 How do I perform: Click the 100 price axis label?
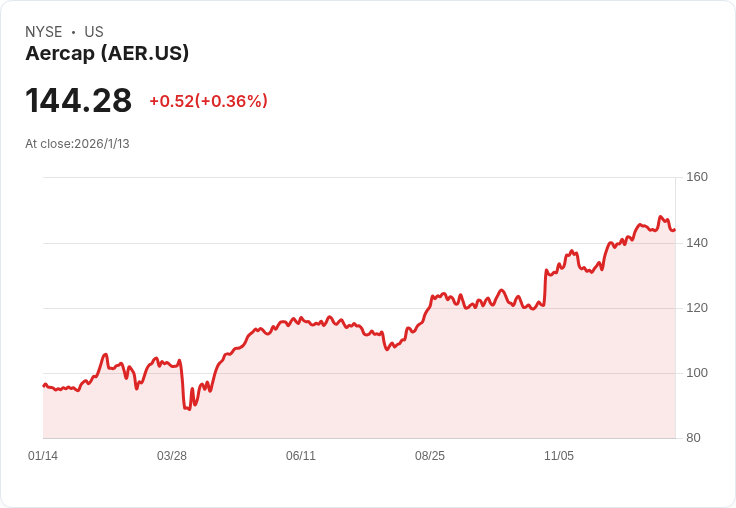tap(697, 373)
